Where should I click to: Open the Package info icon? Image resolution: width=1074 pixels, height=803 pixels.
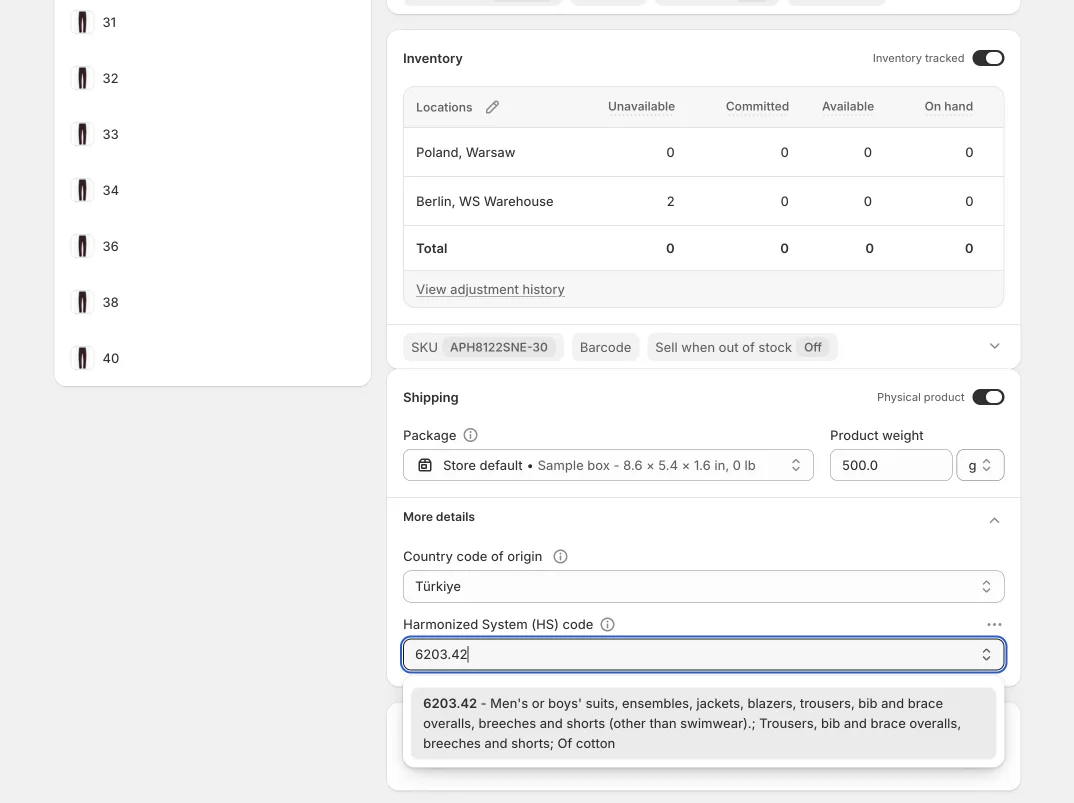(470, 435)
